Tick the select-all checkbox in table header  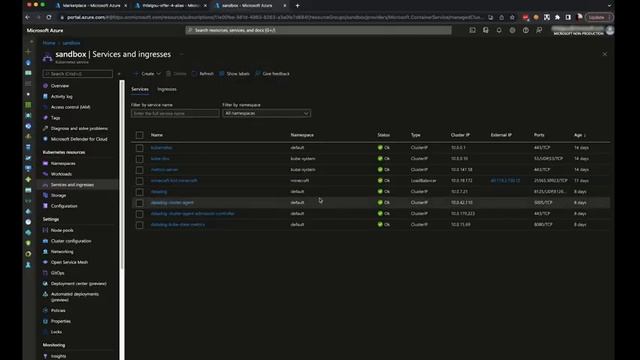(x=140, y=135)
